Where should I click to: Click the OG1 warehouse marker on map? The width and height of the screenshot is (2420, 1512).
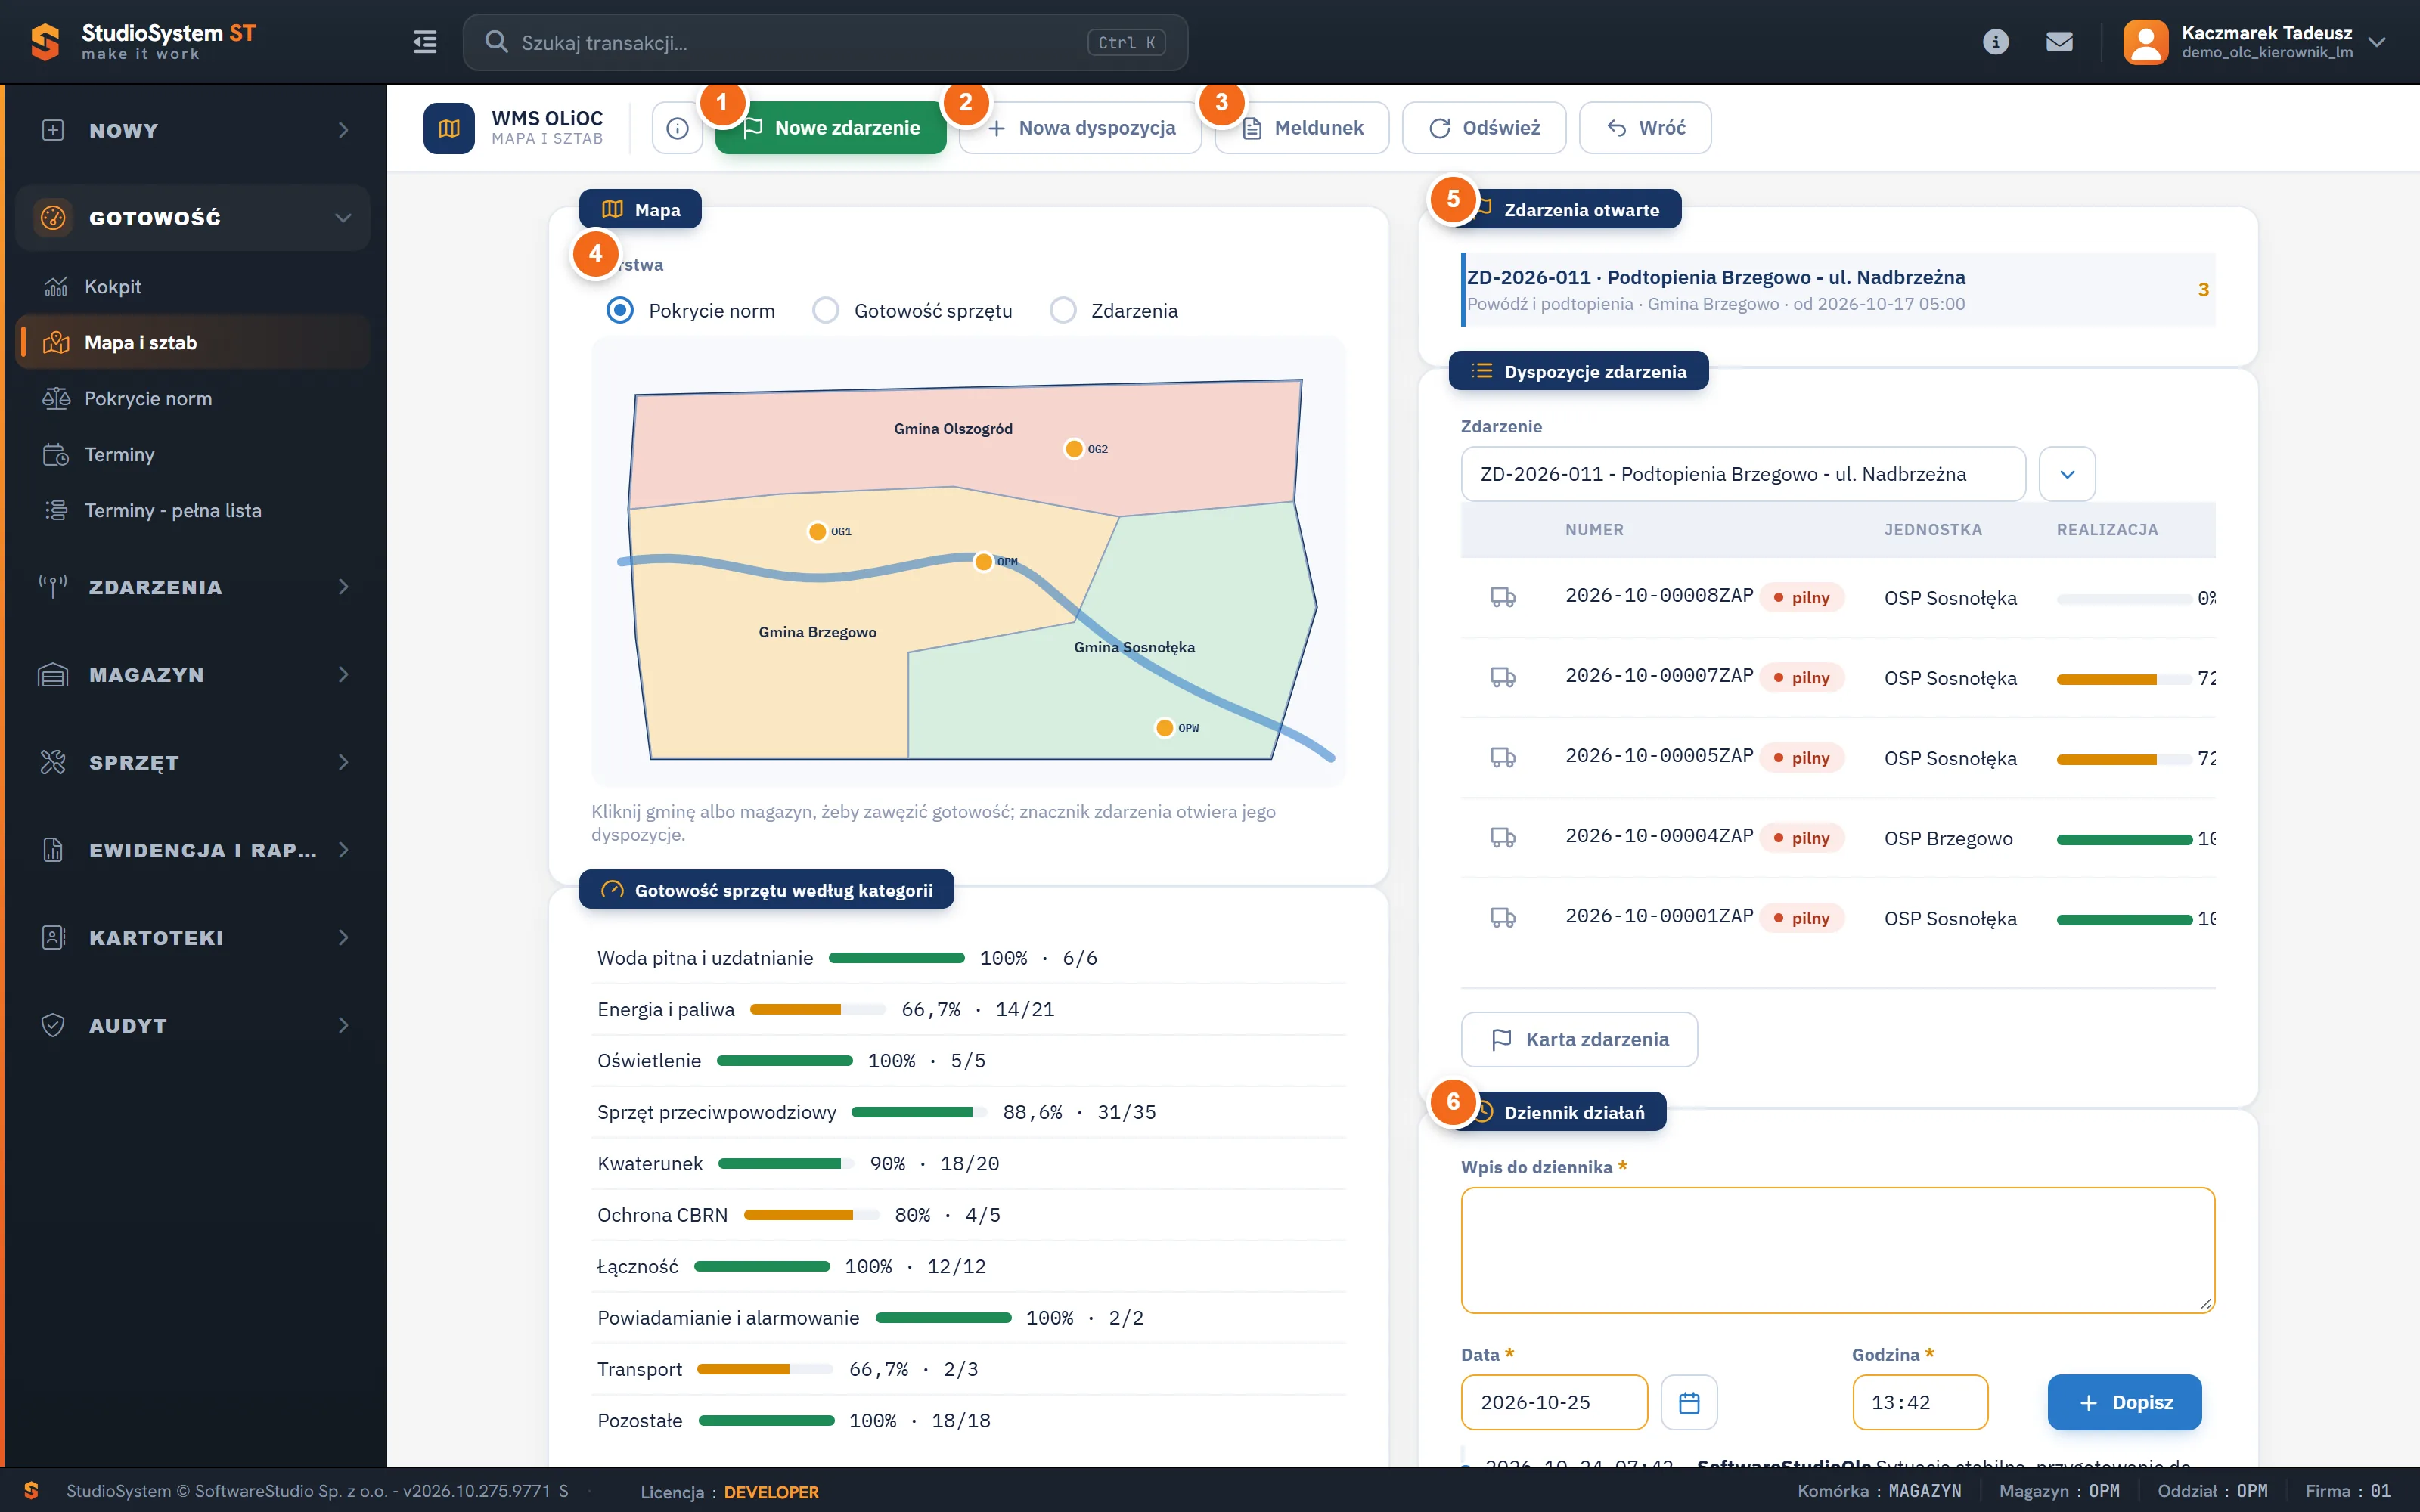817,531
